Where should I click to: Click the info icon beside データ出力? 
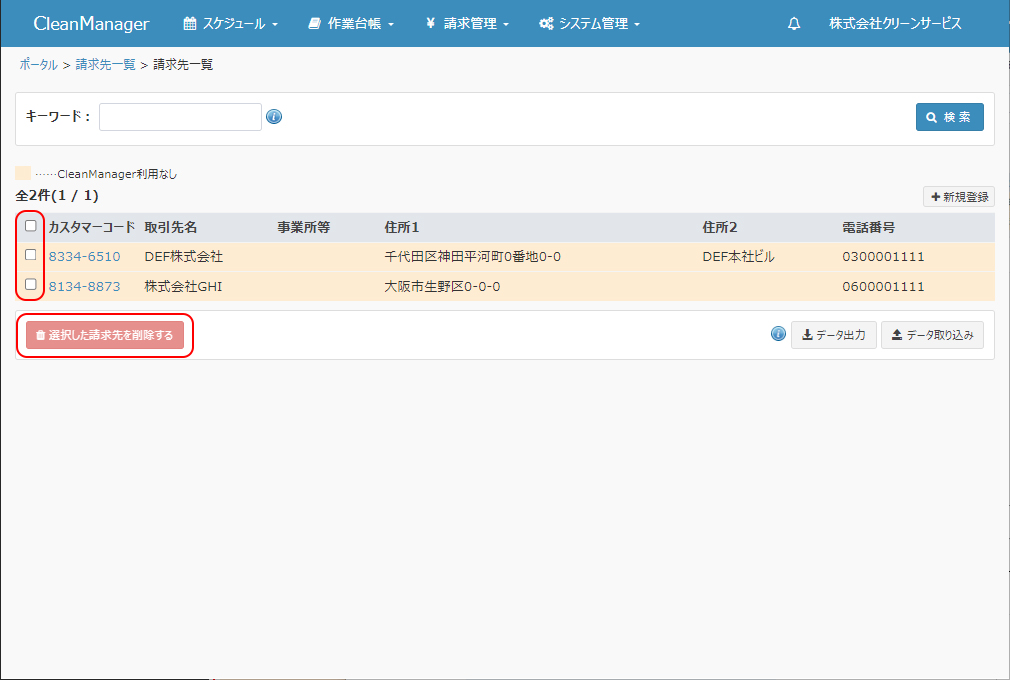(778, 334)
